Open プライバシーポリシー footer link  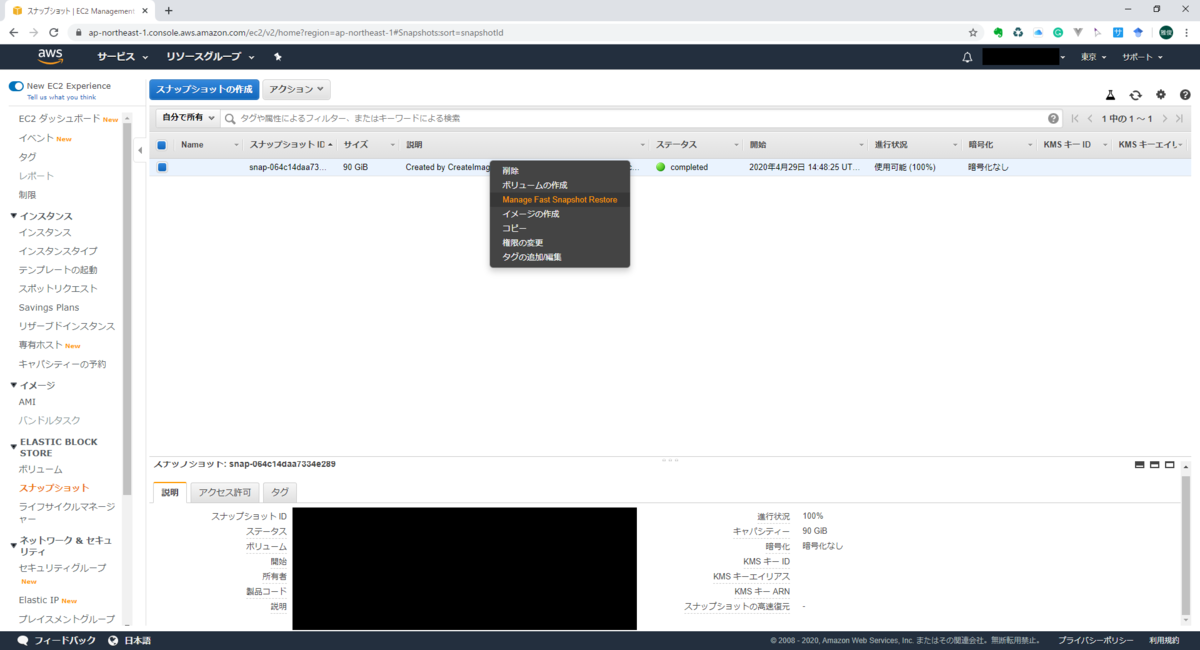1096,641
